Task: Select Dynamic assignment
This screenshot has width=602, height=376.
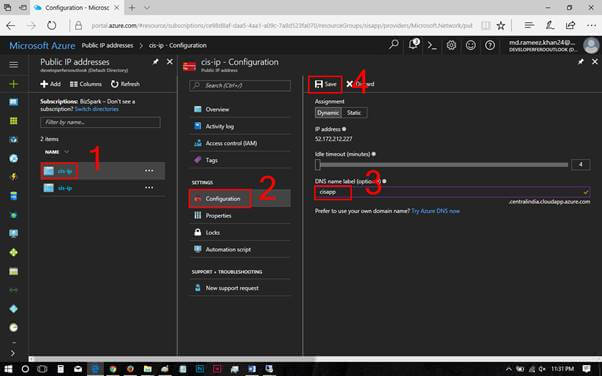Action: click(x=328, y=113)
